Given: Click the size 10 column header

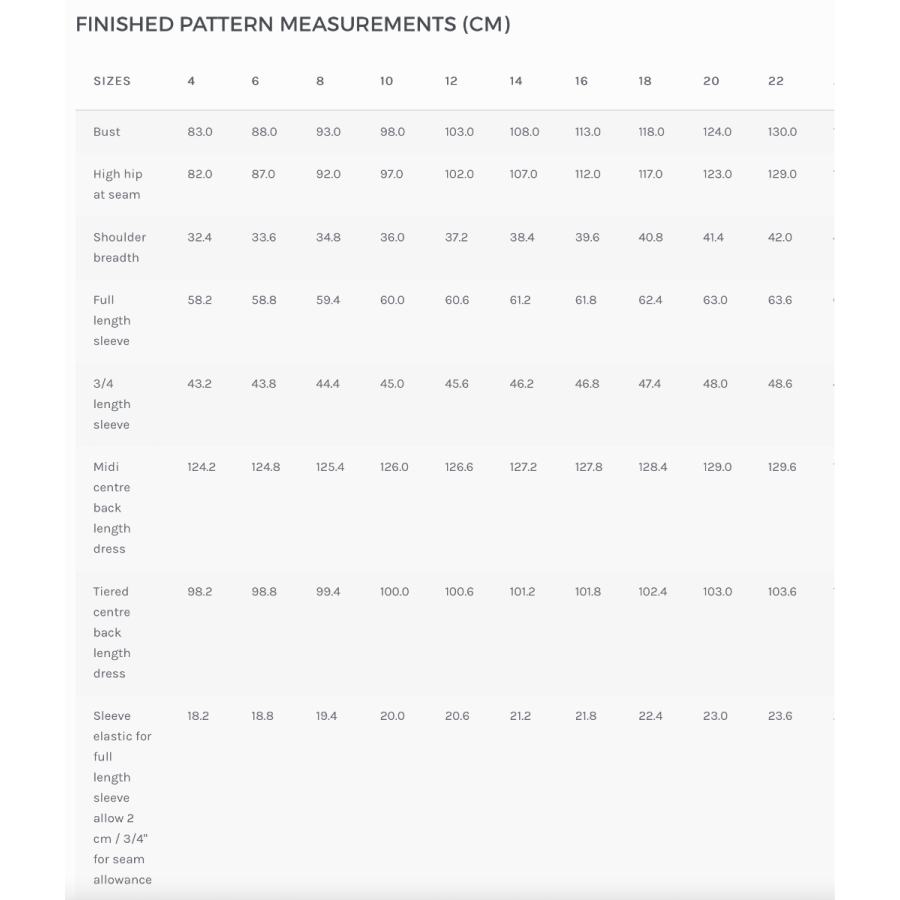Looking at the screenshot, I should (386, 81).
